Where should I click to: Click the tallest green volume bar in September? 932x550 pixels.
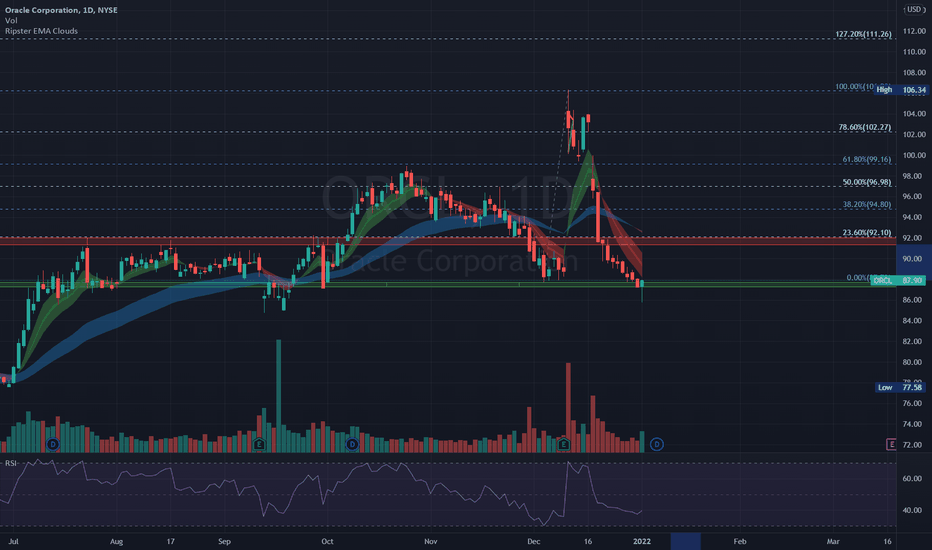point(278,396)
